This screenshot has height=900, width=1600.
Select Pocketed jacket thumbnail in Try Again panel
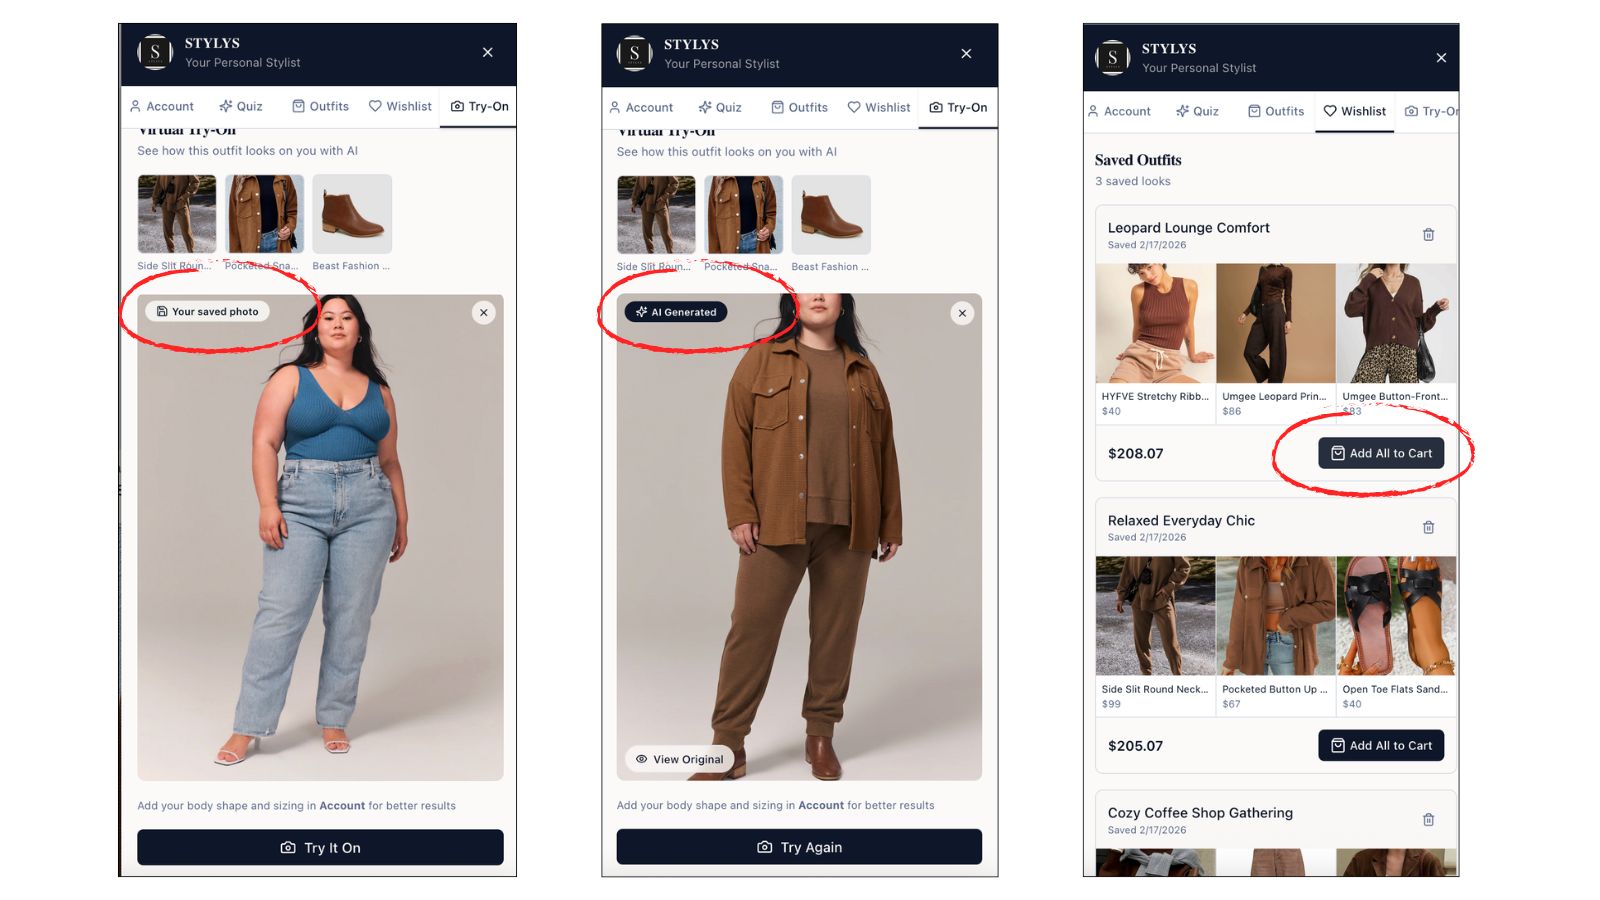(744, 215)
